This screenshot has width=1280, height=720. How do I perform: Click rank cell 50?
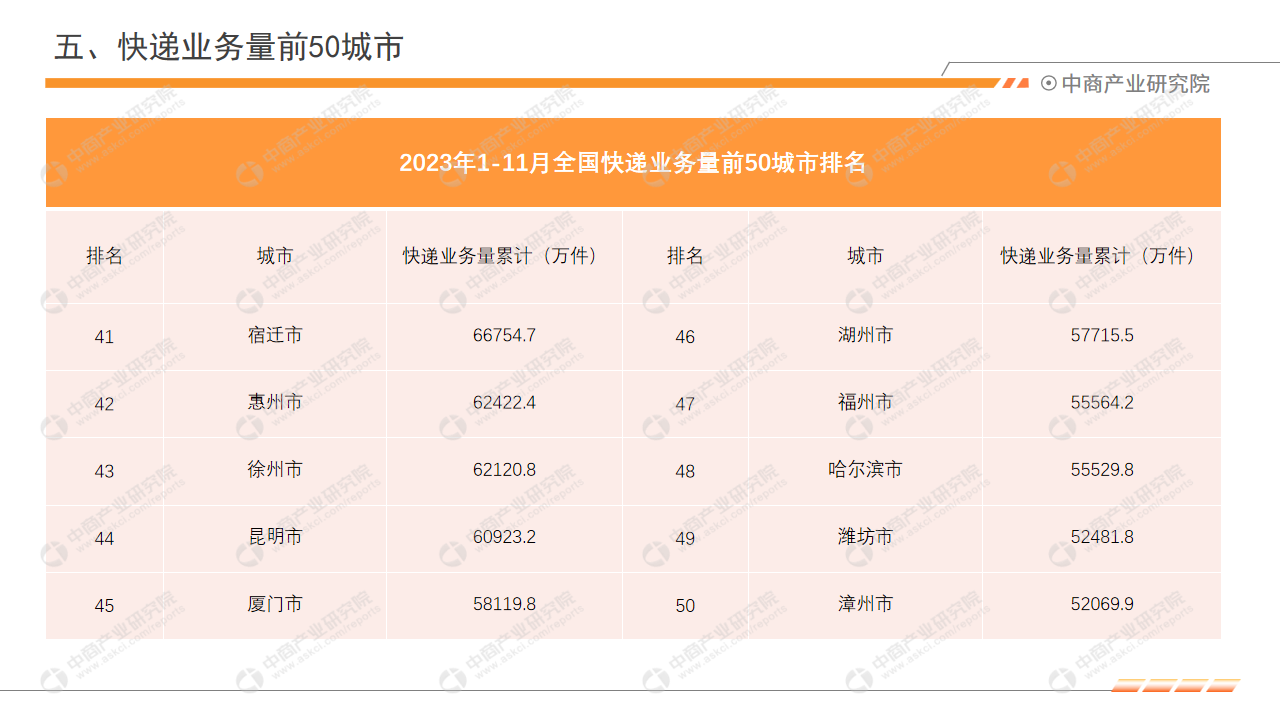tap(685, 606)
